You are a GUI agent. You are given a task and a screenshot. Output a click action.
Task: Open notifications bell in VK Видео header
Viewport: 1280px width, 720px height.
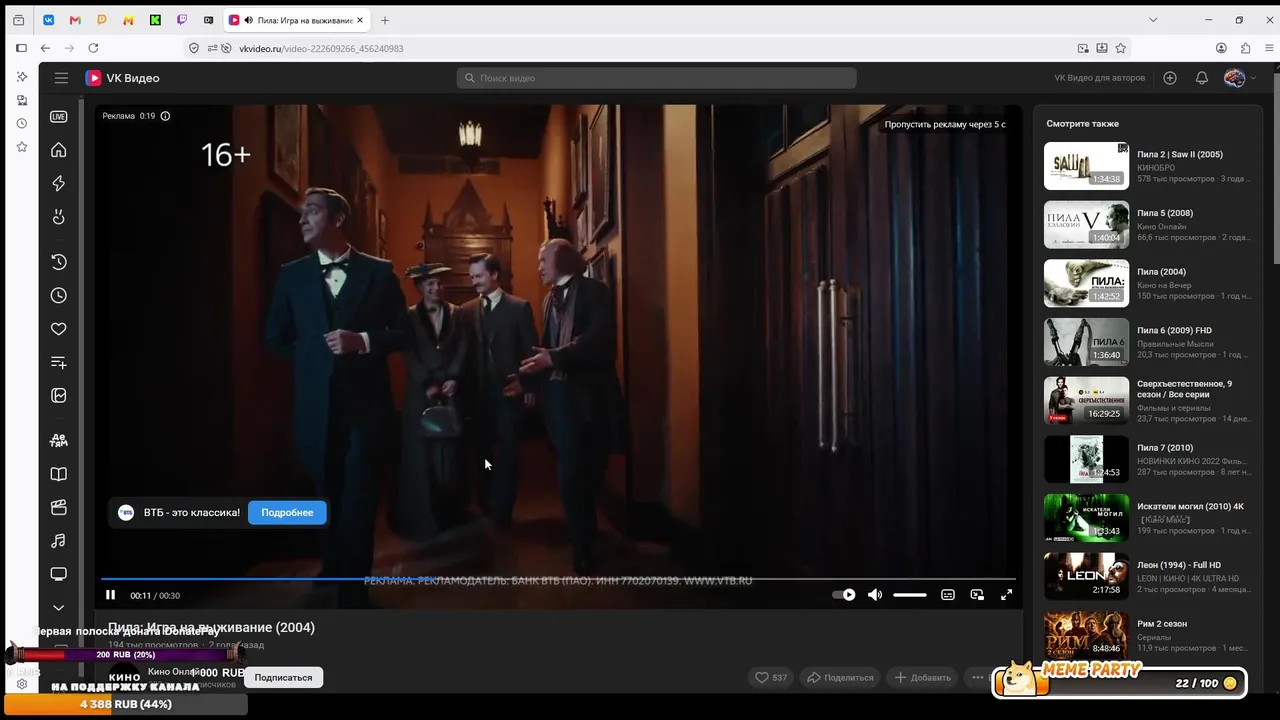tap(1202, 78)
